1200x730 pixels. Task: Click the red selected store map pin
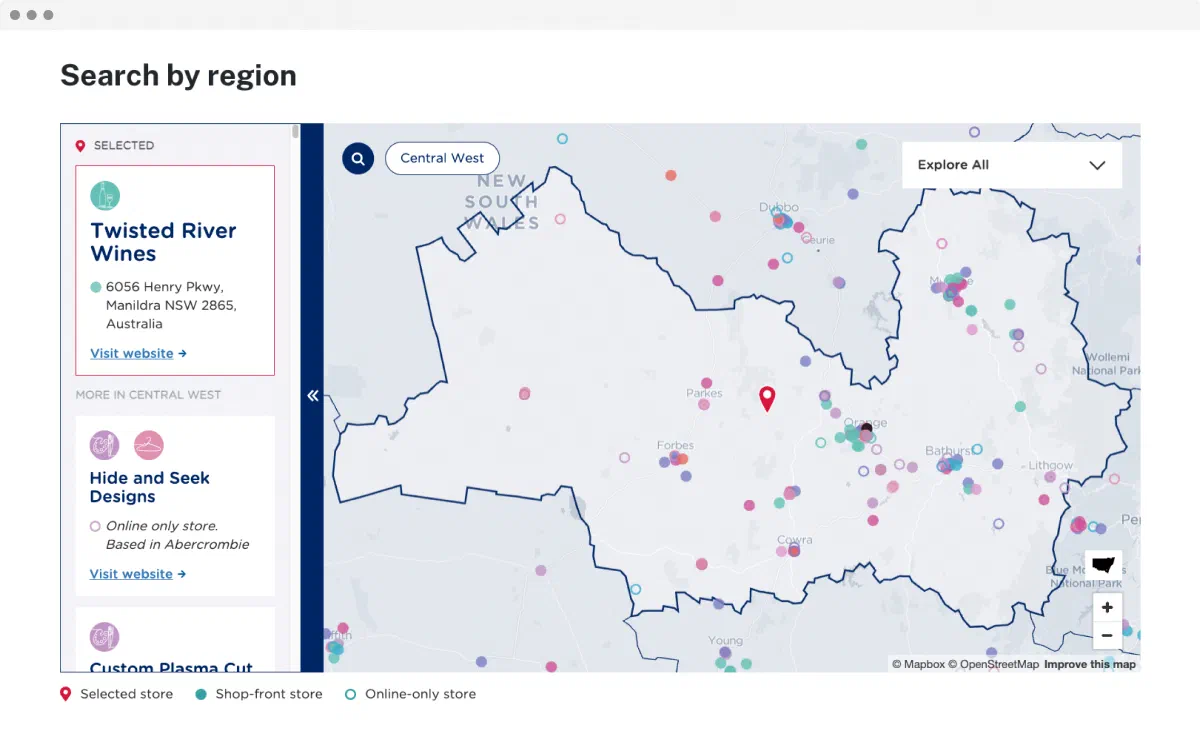767,399
